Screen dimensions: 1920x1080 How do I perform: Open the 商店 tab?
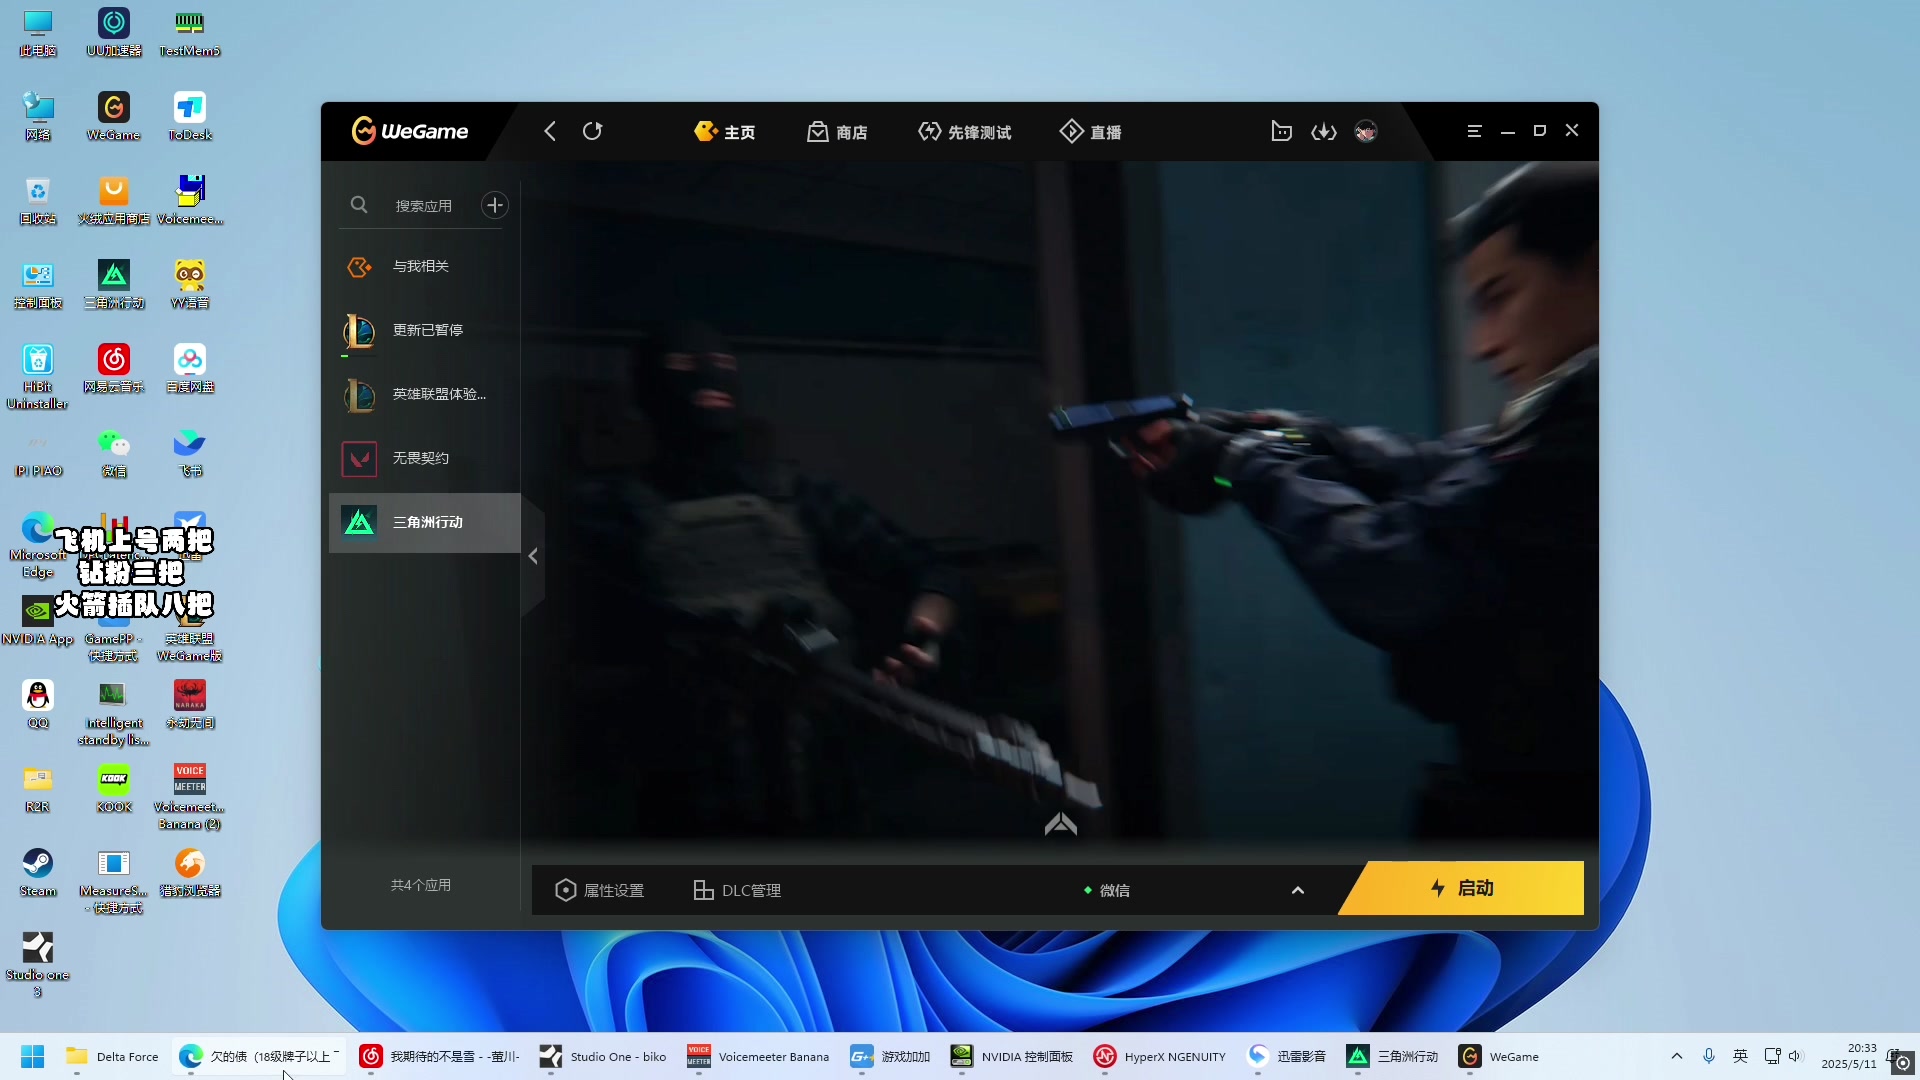coord(837,132)
